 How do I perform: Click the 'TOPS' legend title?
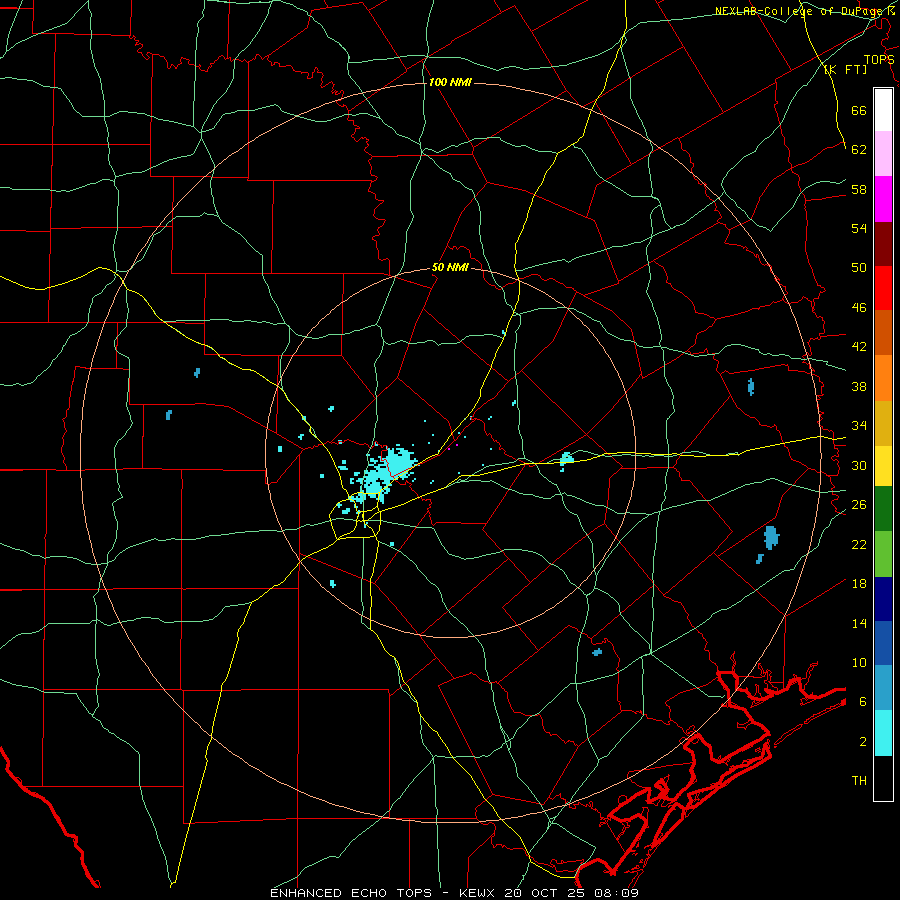pyautogui.click(x=879, y=59)
